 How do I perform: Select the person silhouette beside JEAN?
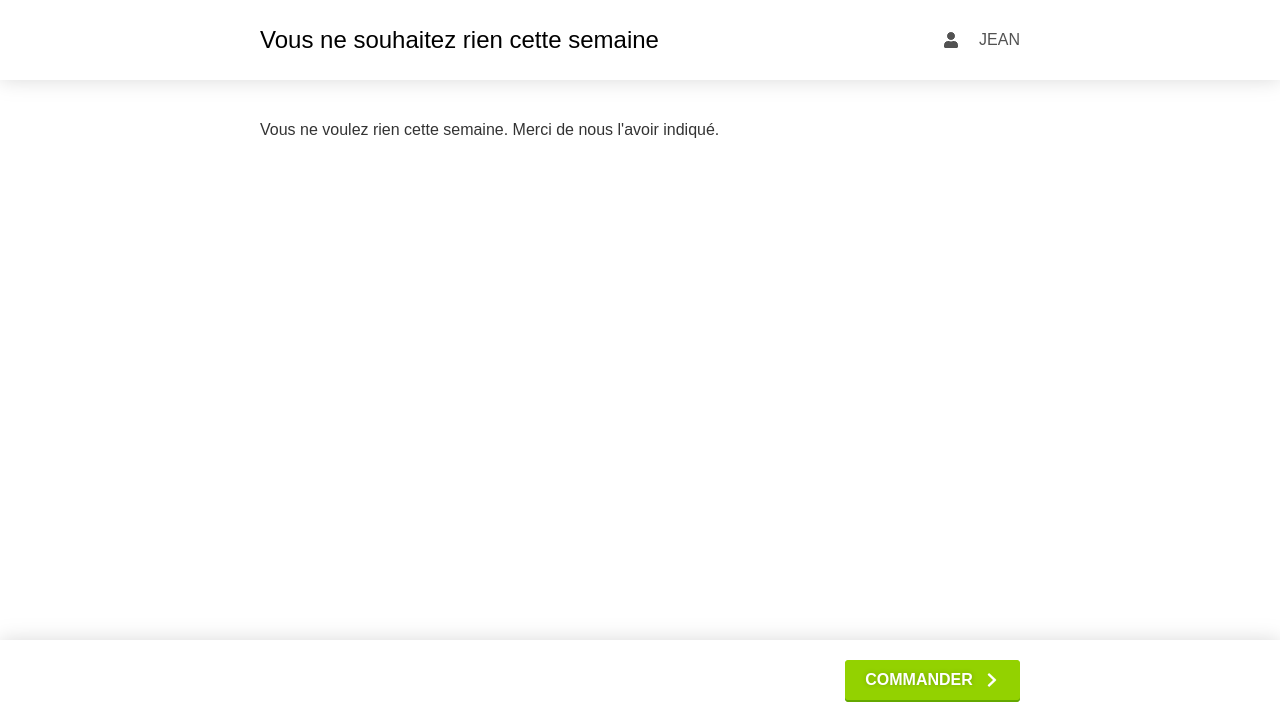click(951, 40)
